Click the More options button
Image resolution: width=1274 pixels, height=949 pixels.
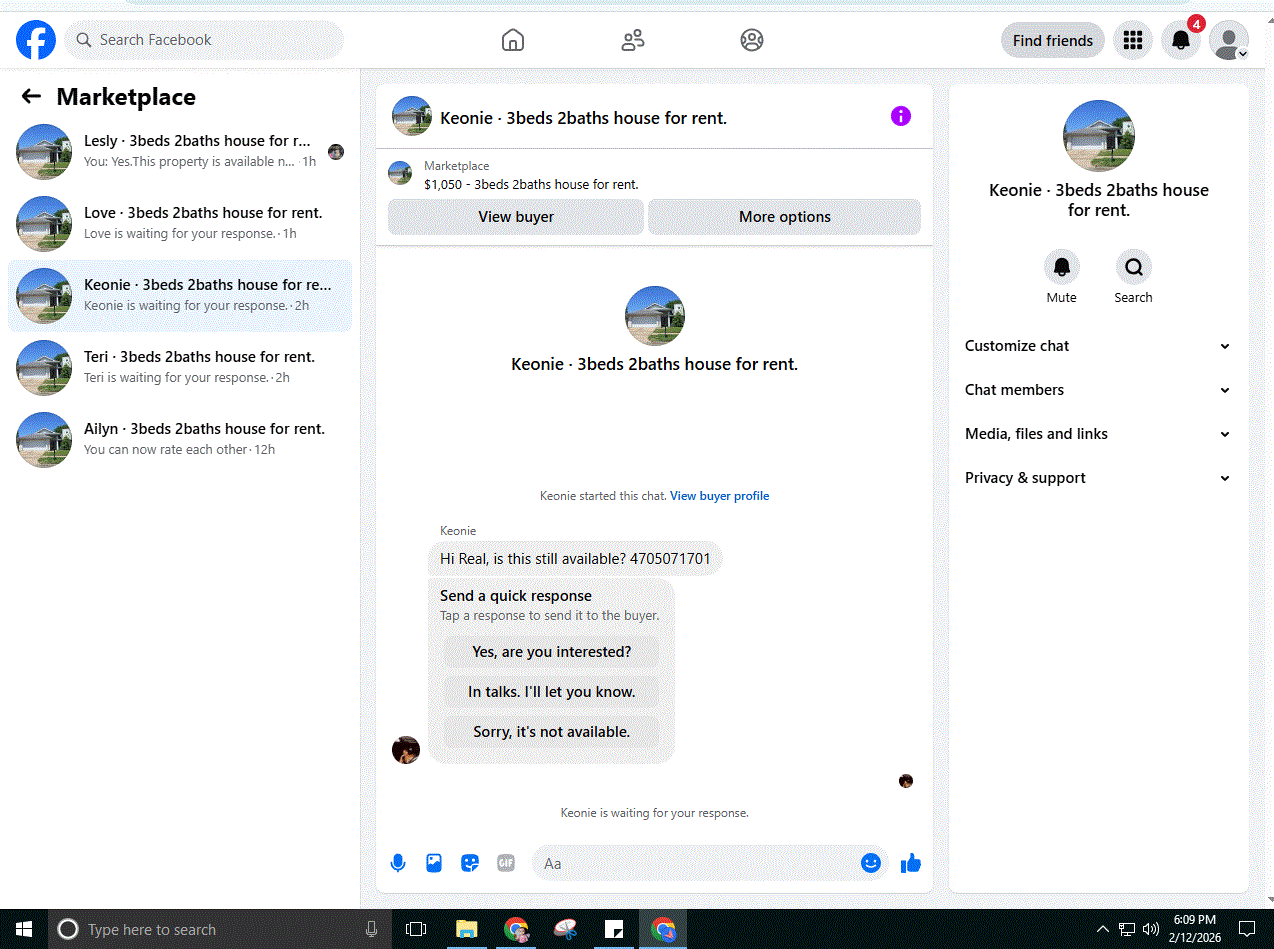(x=785, y=217)
